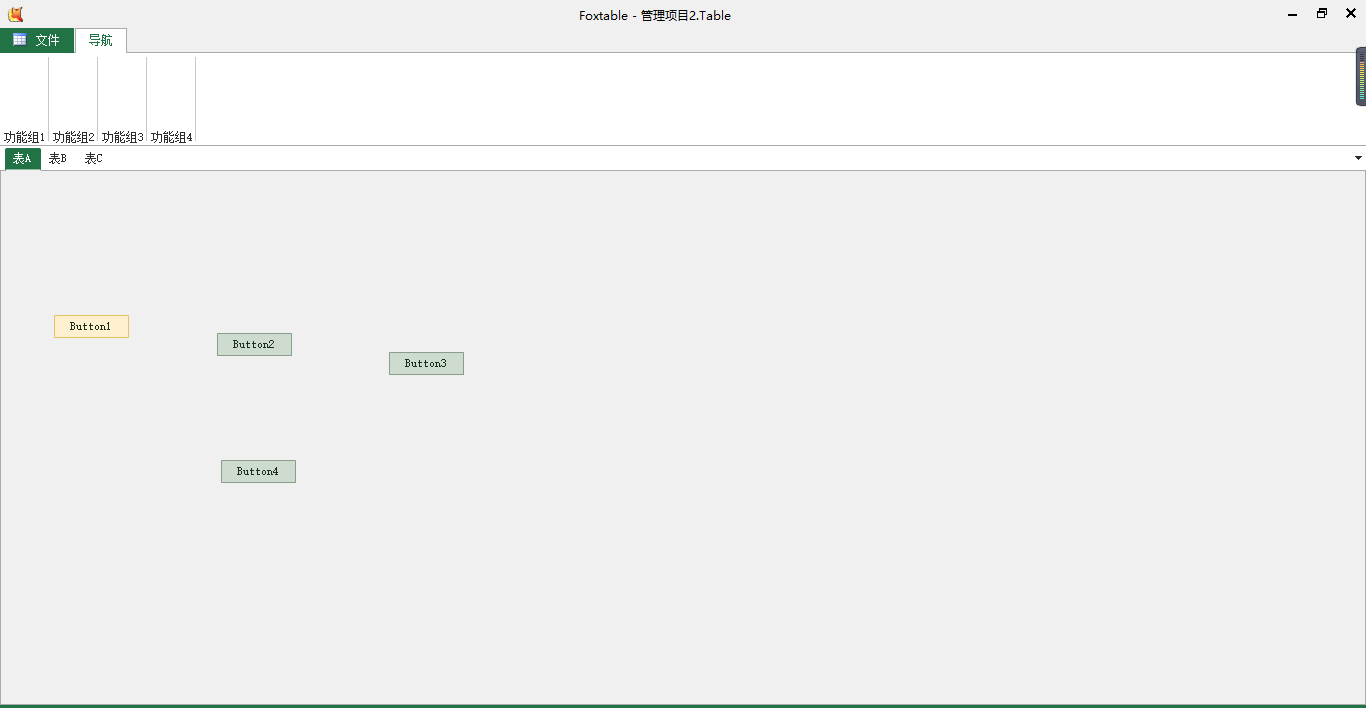Switch to the 导航 ribbon tab
The width and height of the screenshot is (1366, 708).
click(100, 40)
